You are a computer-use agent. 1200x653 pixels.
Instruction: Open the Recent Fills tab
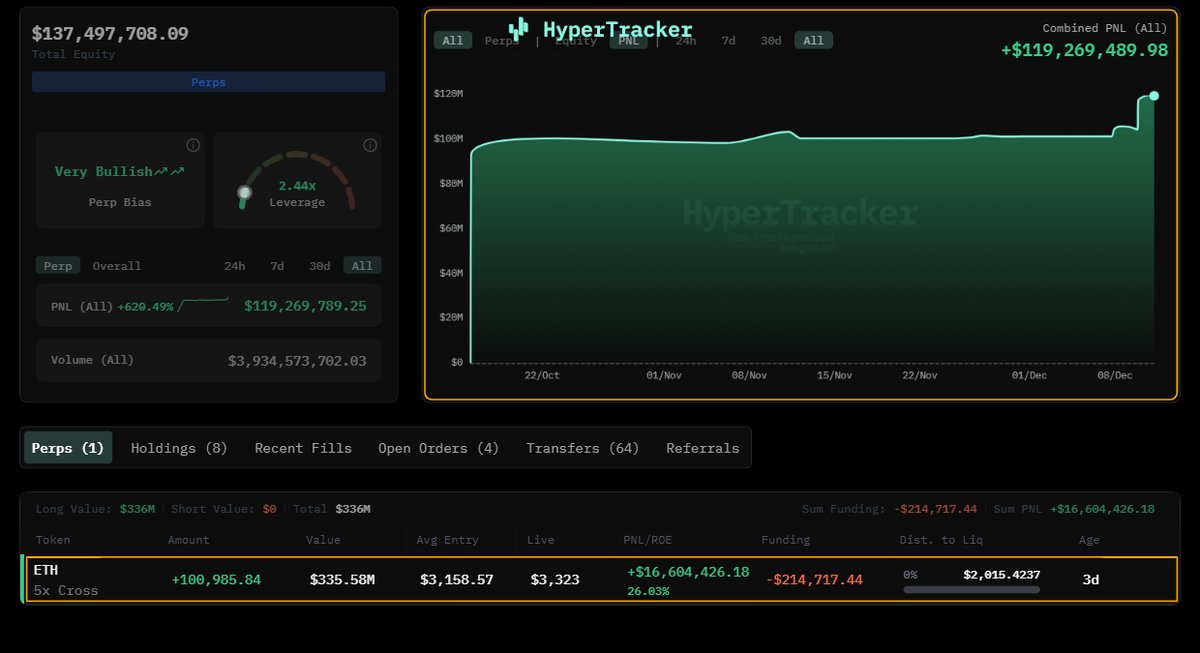pos(303,448)
